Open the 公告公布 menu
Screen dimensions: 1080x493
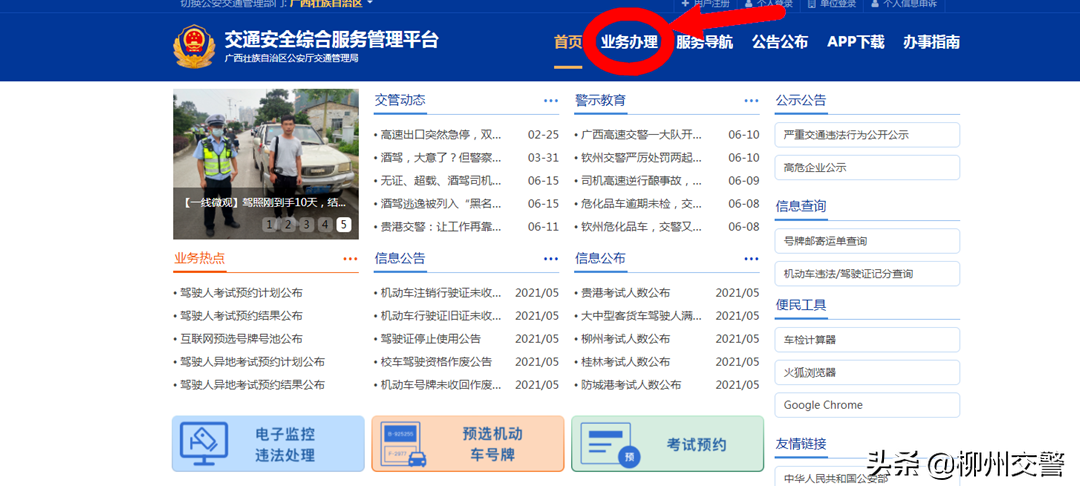click(x=780, y=42)
